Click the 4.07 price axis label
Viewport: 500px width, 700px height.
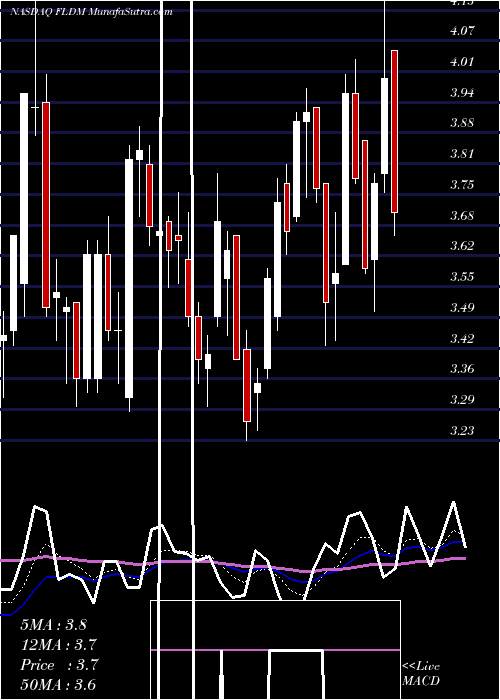click(462, 31)
